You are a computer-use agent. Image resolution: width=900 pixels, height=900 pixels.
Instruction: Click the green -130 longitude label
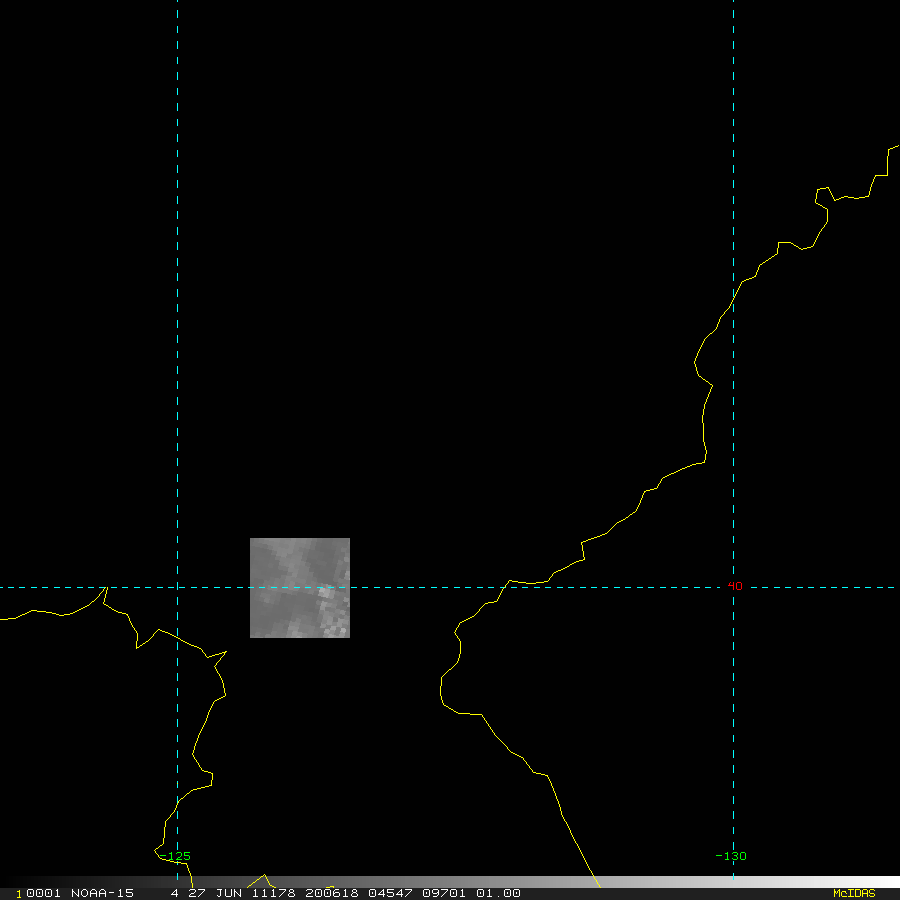click(x=731, y=856)
